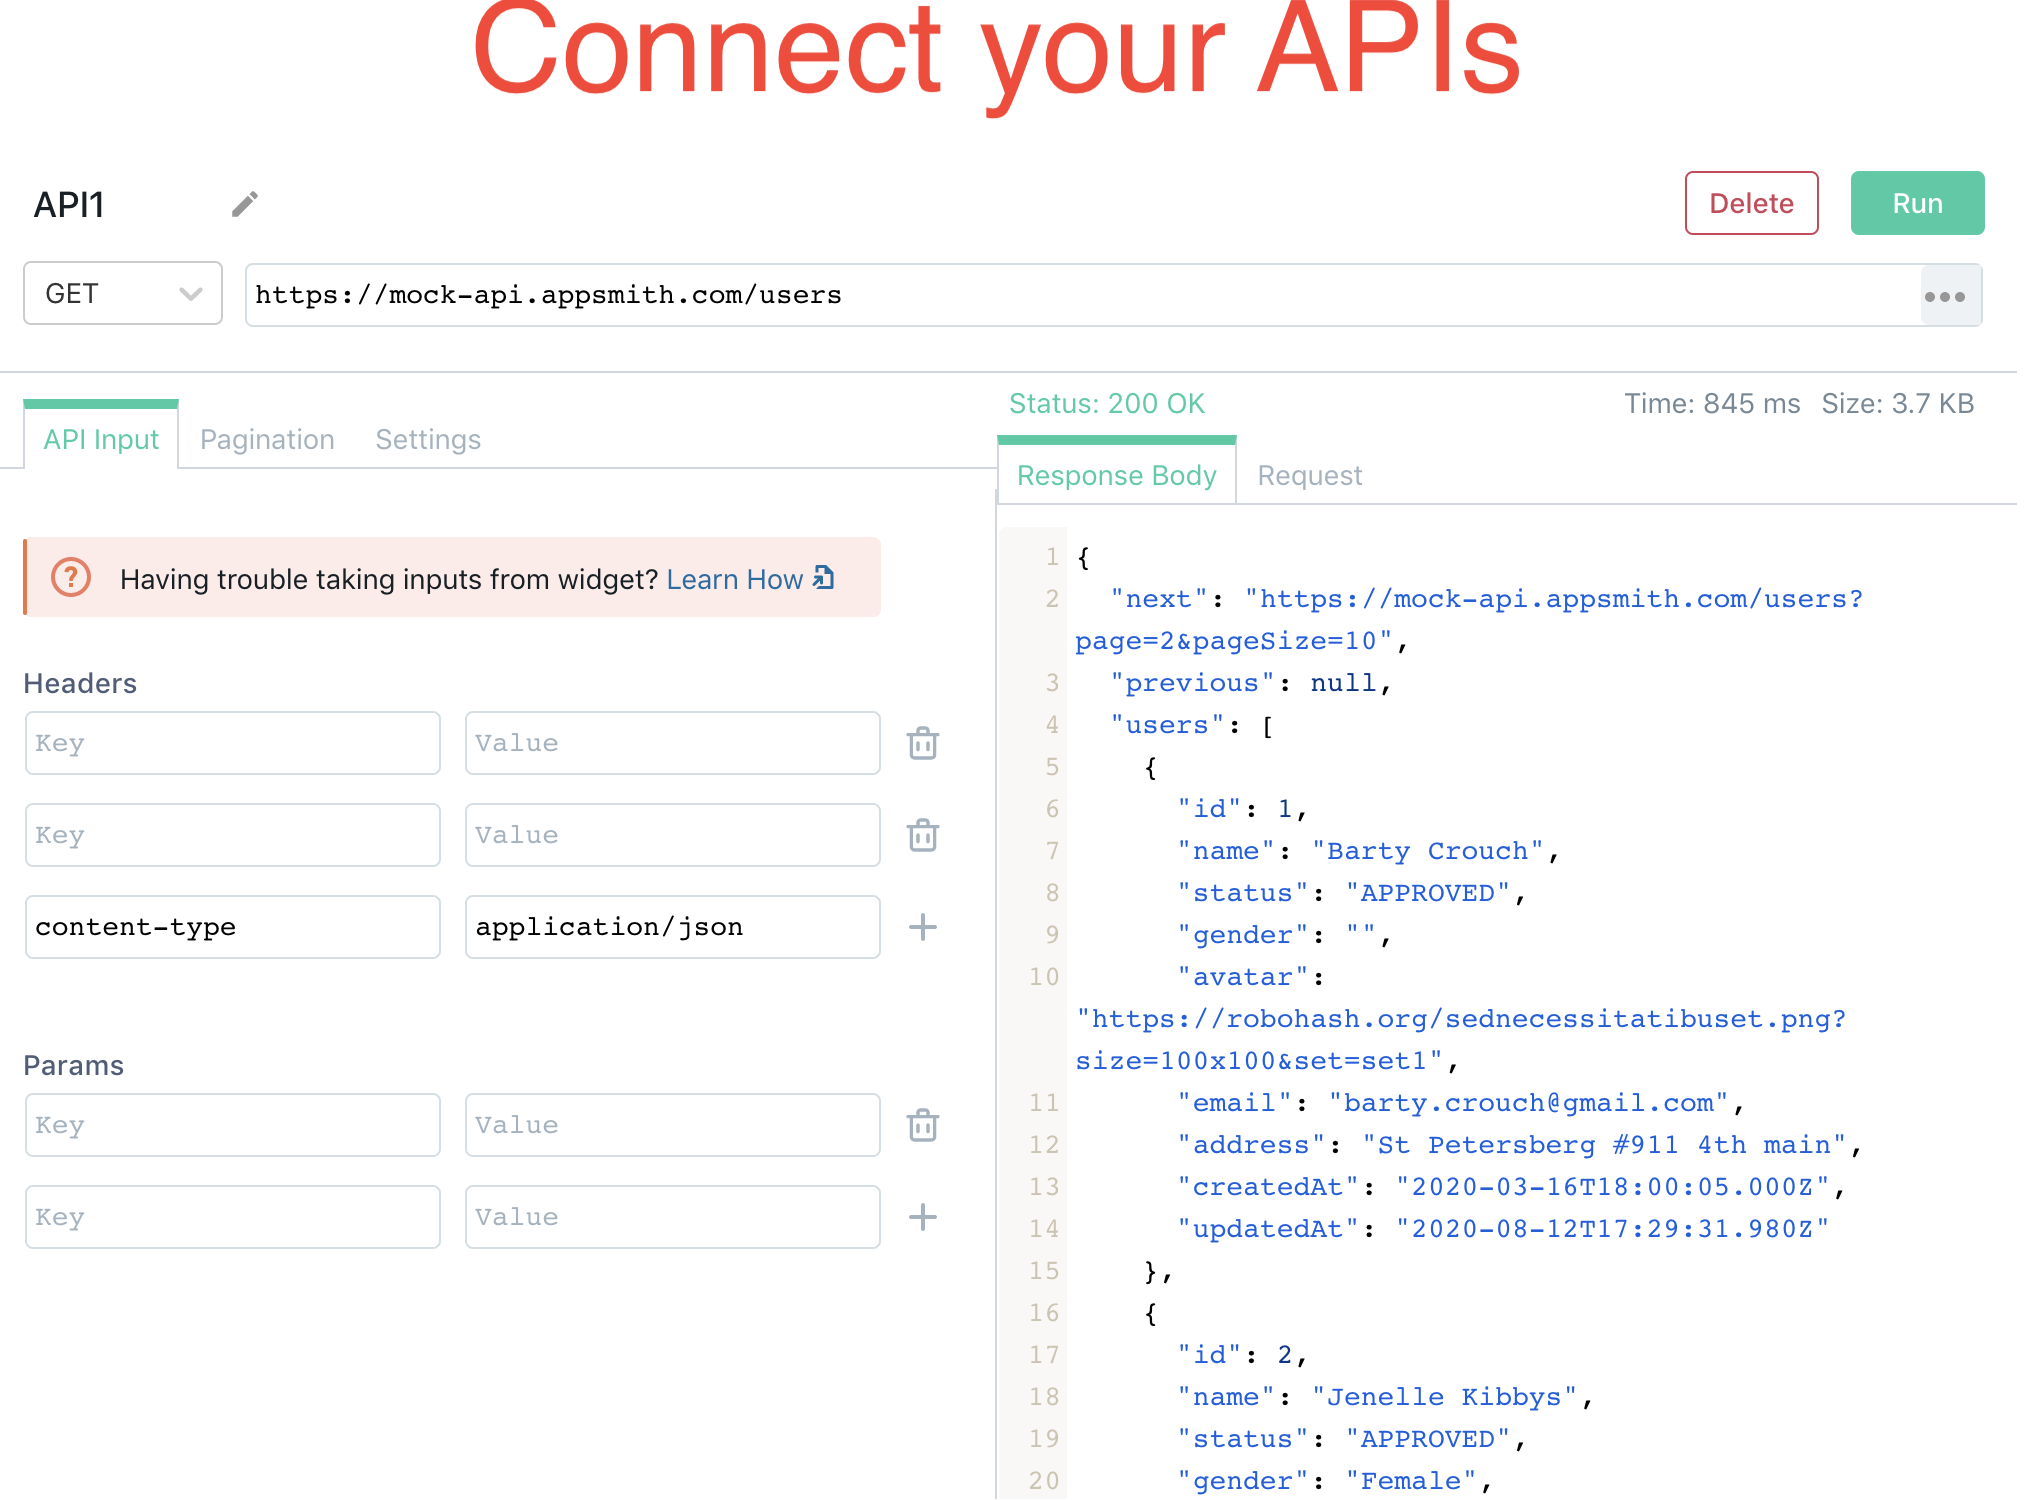
Task: Click the content-type header key field
Action: coord(233,925)
